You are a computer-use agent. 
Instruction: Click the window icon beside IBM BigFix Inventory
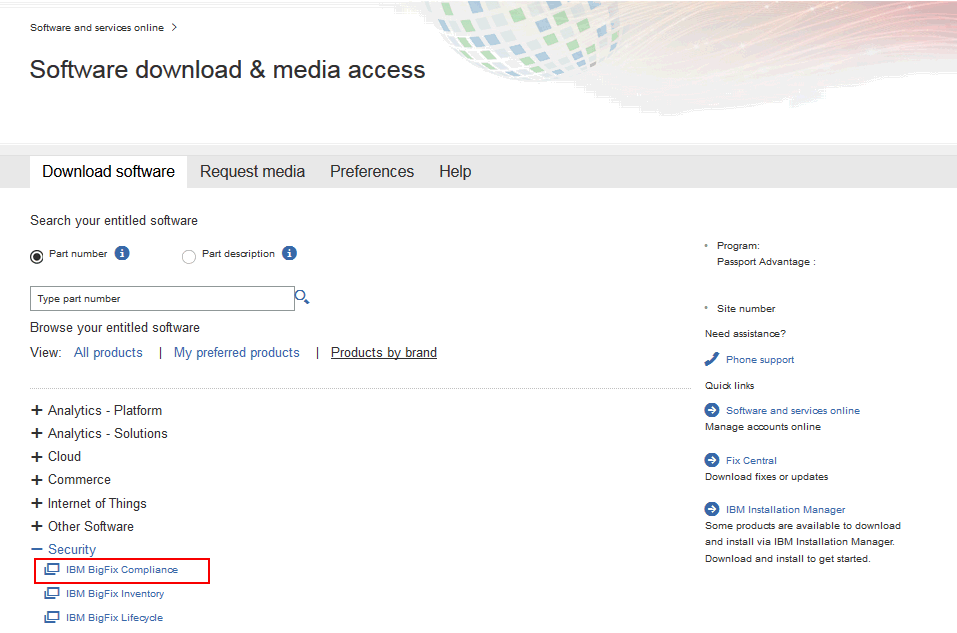tap(52, 593)
